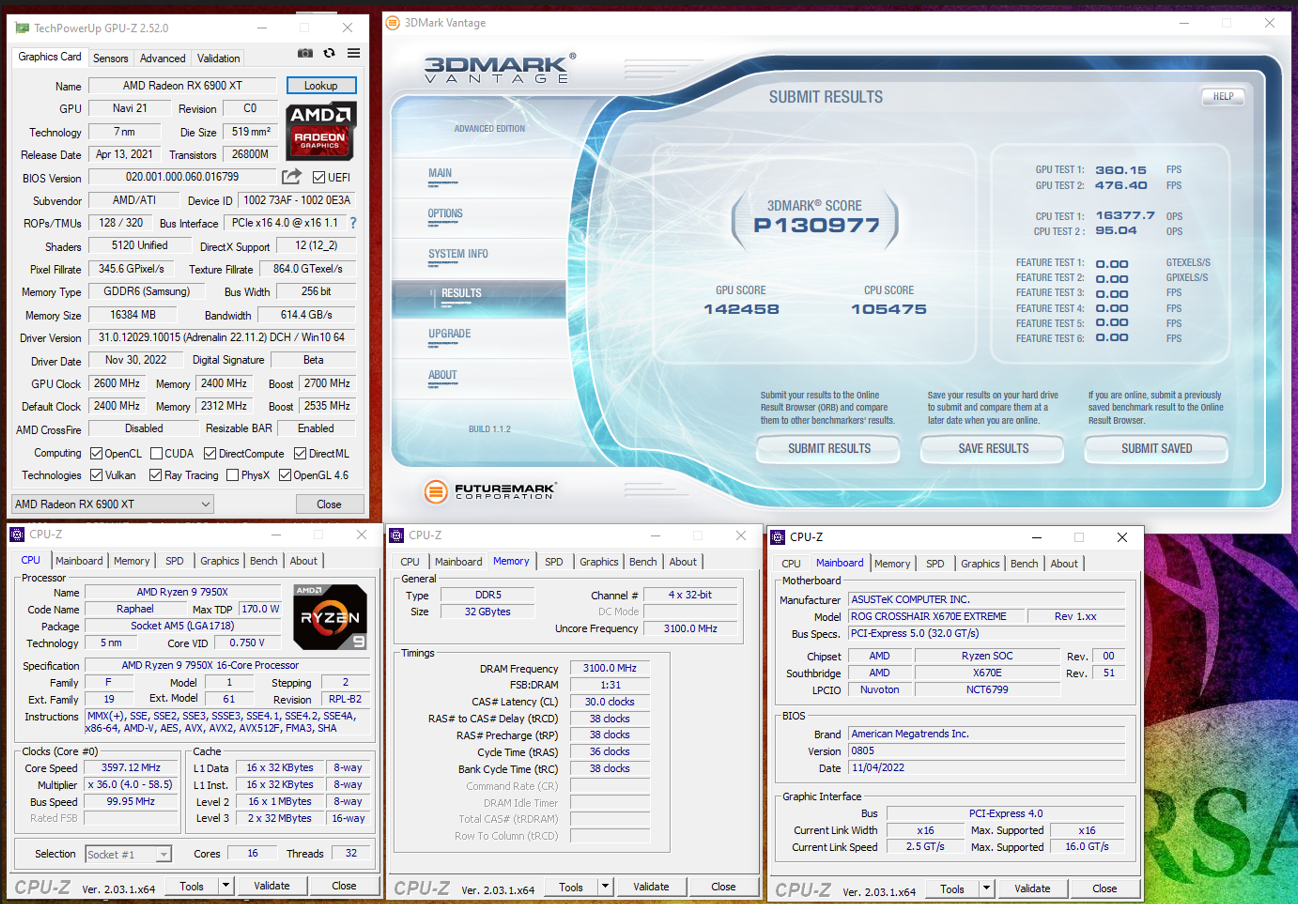Click the 3DMark Vantage title bar icon

tap(393, 22)
